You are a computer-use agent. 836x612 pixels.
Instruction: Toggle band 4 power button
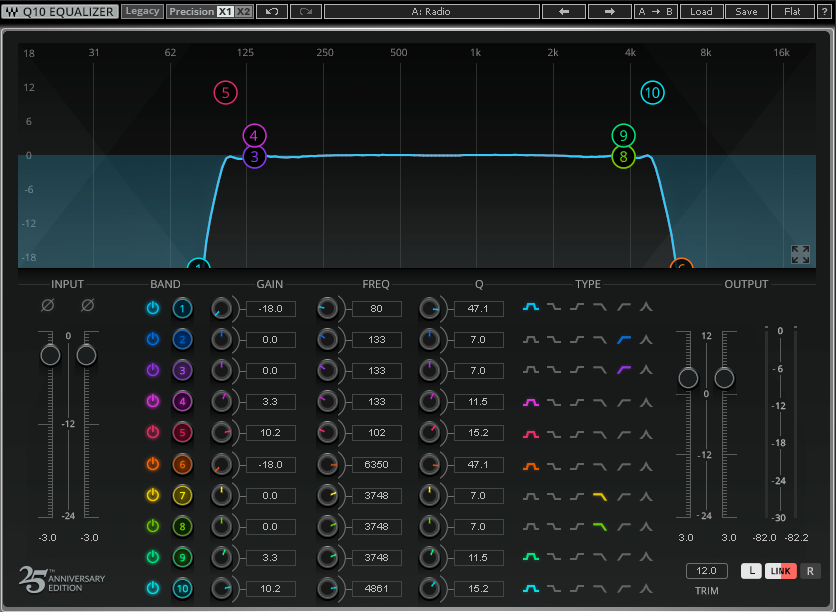click(153, 400)
